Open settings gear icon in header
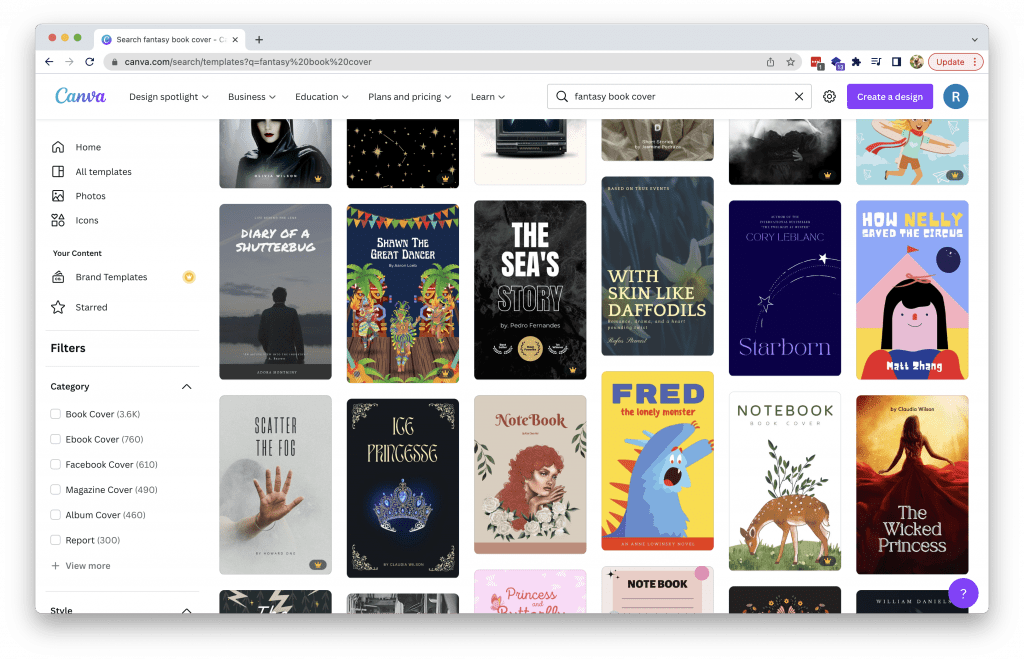 pyautogui.click(x=829, y=97)
